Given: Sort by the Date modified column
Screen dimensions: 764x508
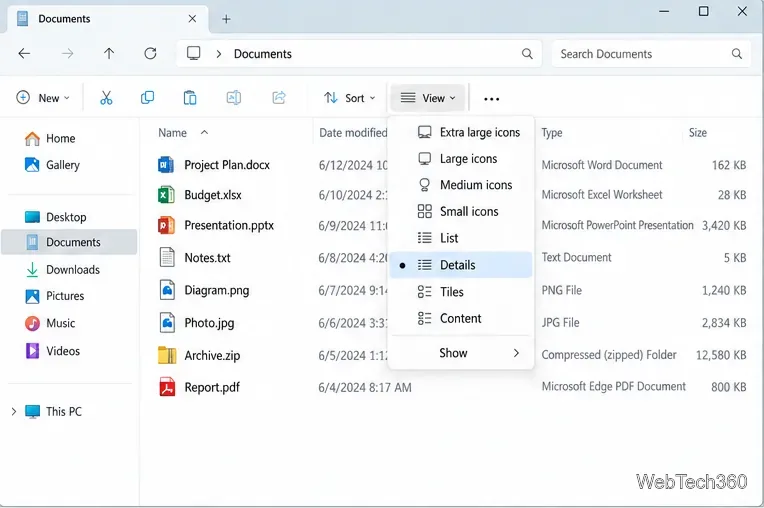Looking at the screenshot, I should coord(353,132).
